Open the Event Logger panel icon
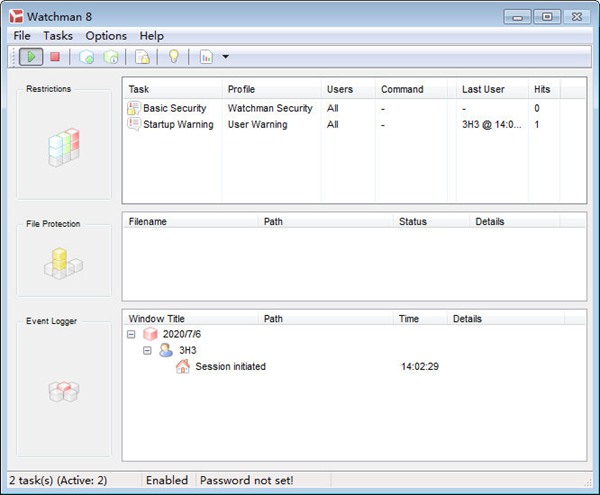Screen dimensions: 600x495 pos(63,392)
